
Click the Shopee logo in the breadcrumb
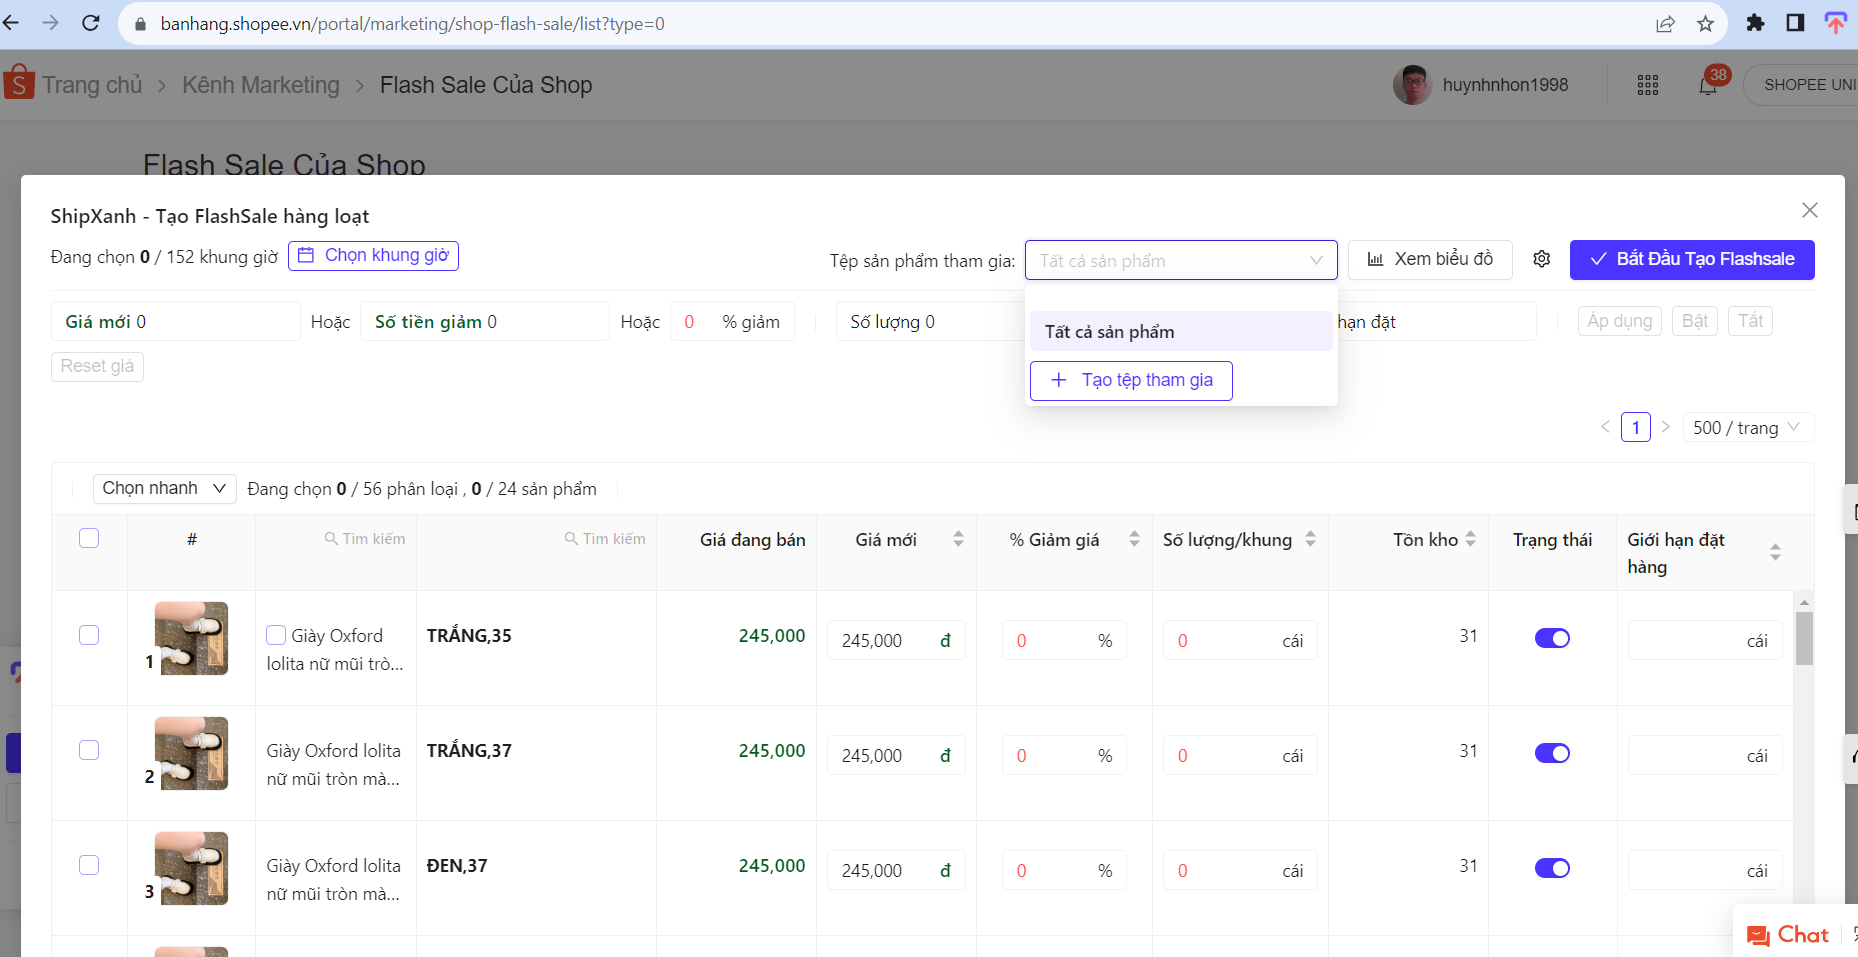point(18,84)
